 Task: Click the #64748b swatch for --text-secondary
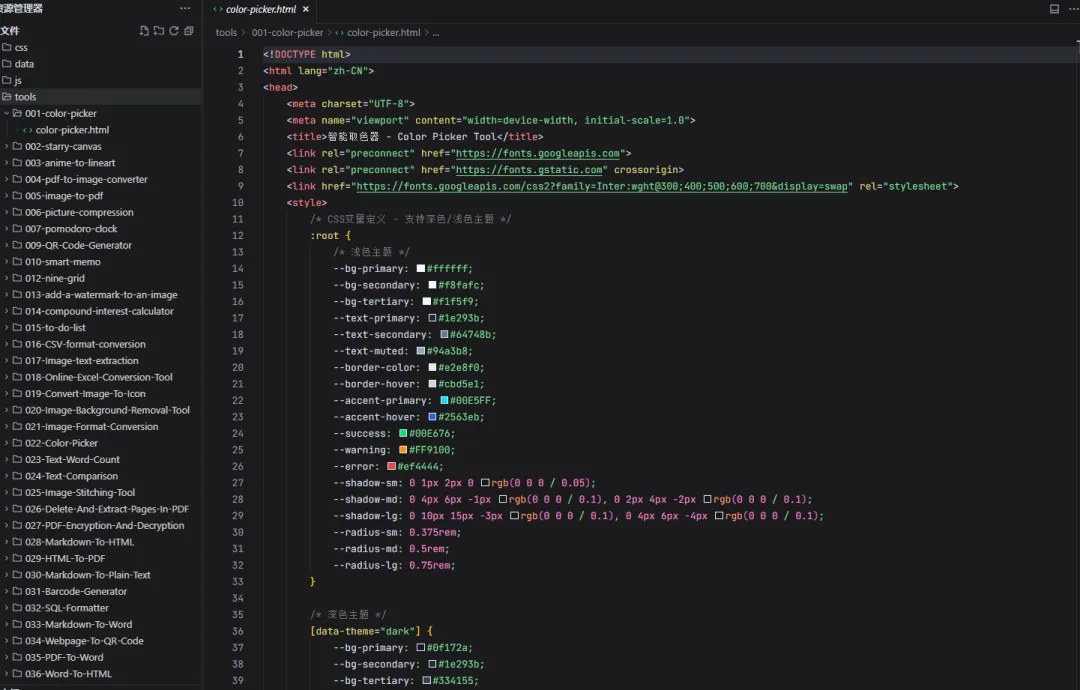click(x=444, y=335)
